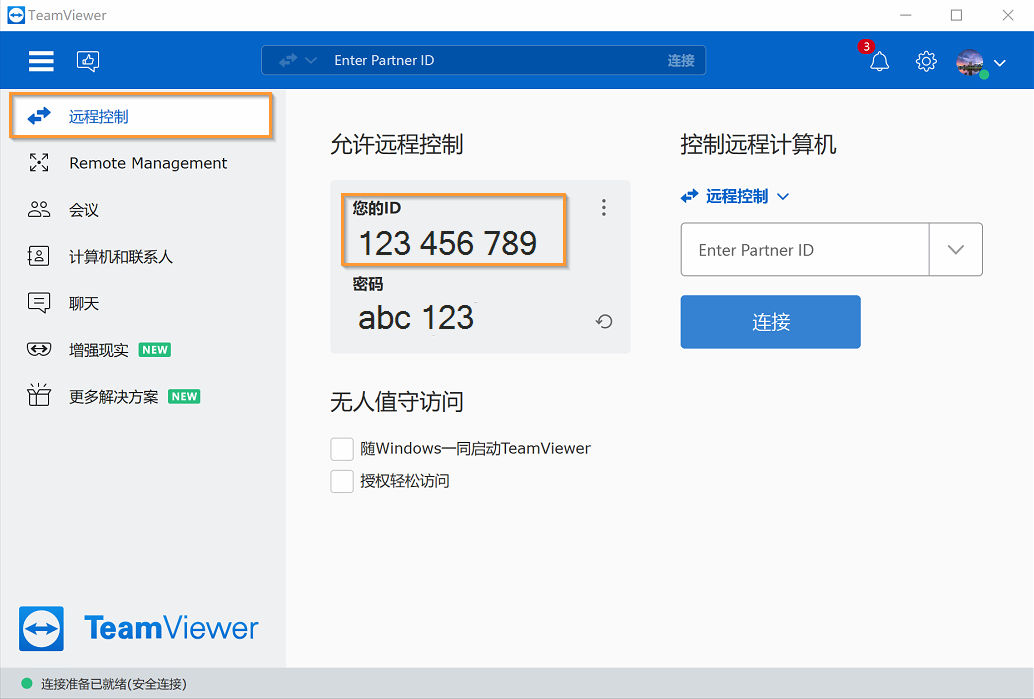The width and height of the screenshot is (1034, 699).
Task: Click the TeamViewer logo in the sidebar
Action: coord(138,628)
